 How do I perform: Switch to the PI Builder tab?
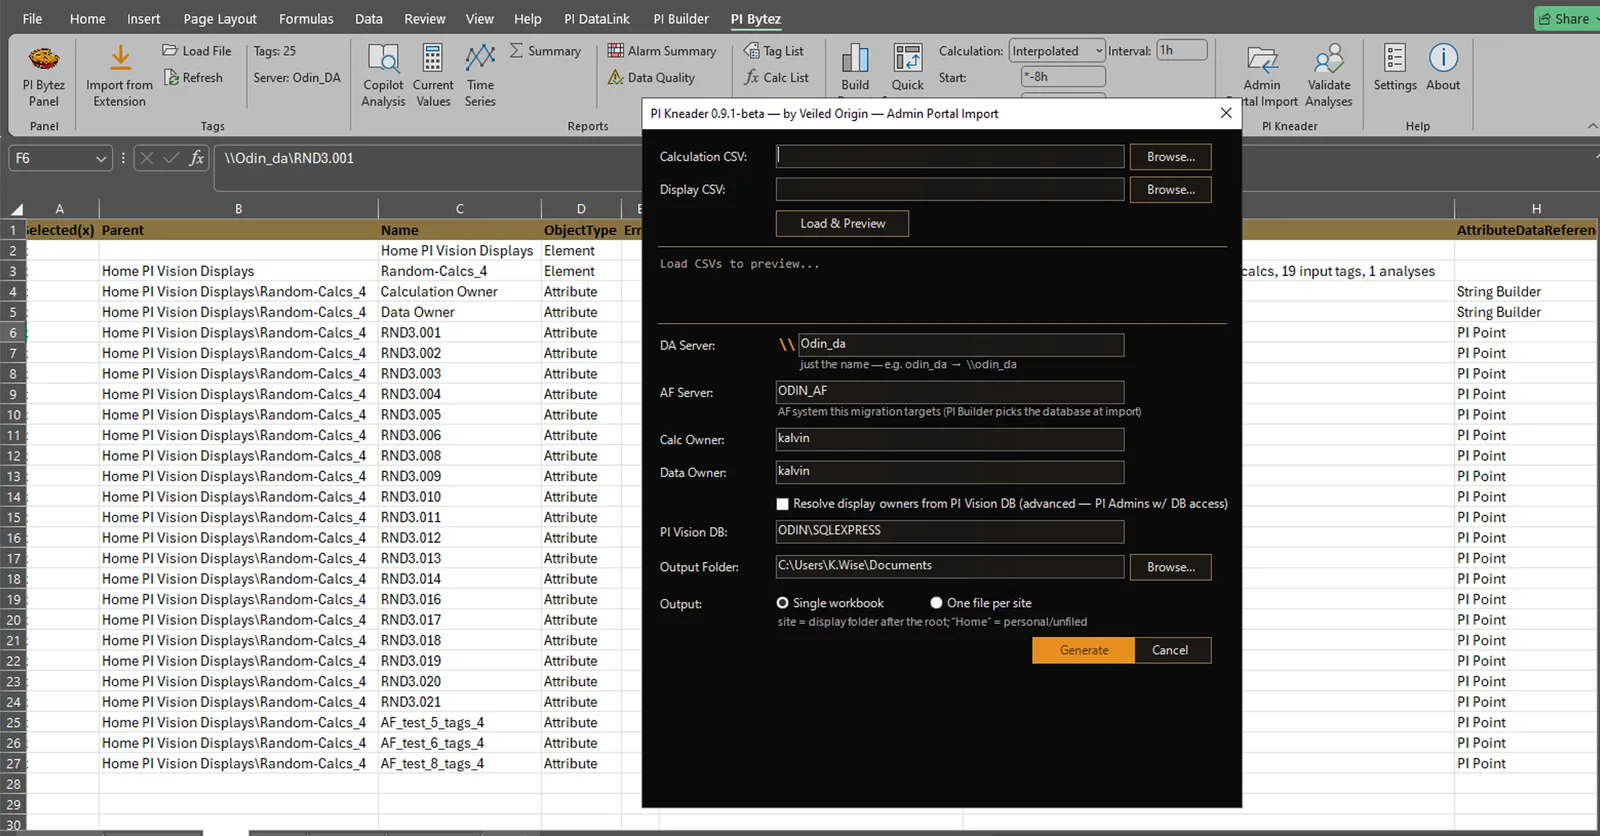coord(681,18)
